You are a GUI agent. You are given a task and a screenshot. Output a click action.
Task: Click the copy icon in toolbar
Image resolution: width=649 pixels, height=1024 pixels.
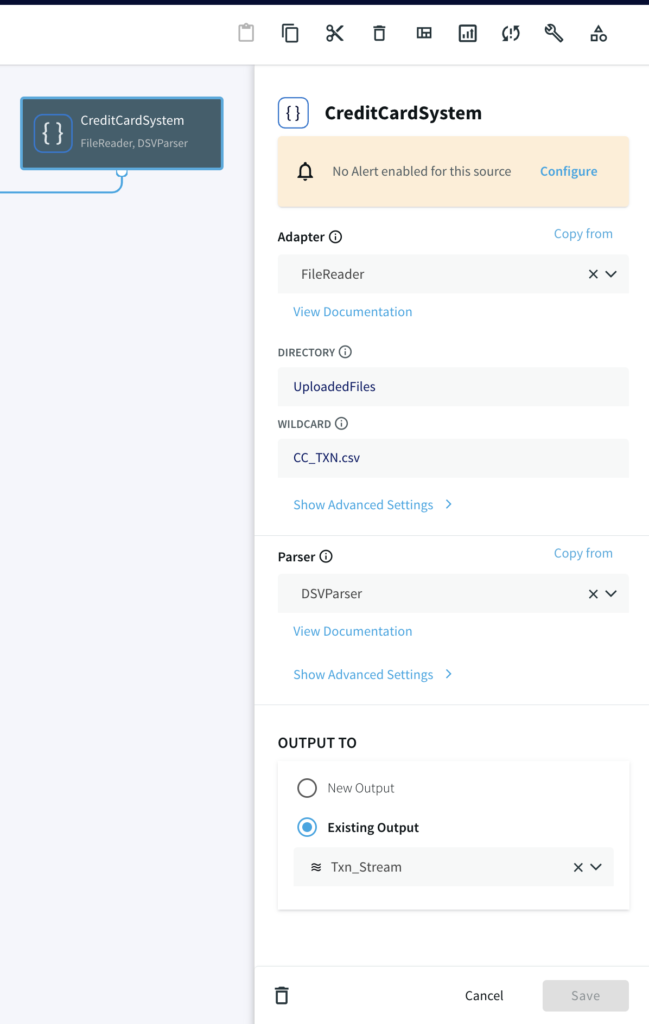tap(290, 33)
